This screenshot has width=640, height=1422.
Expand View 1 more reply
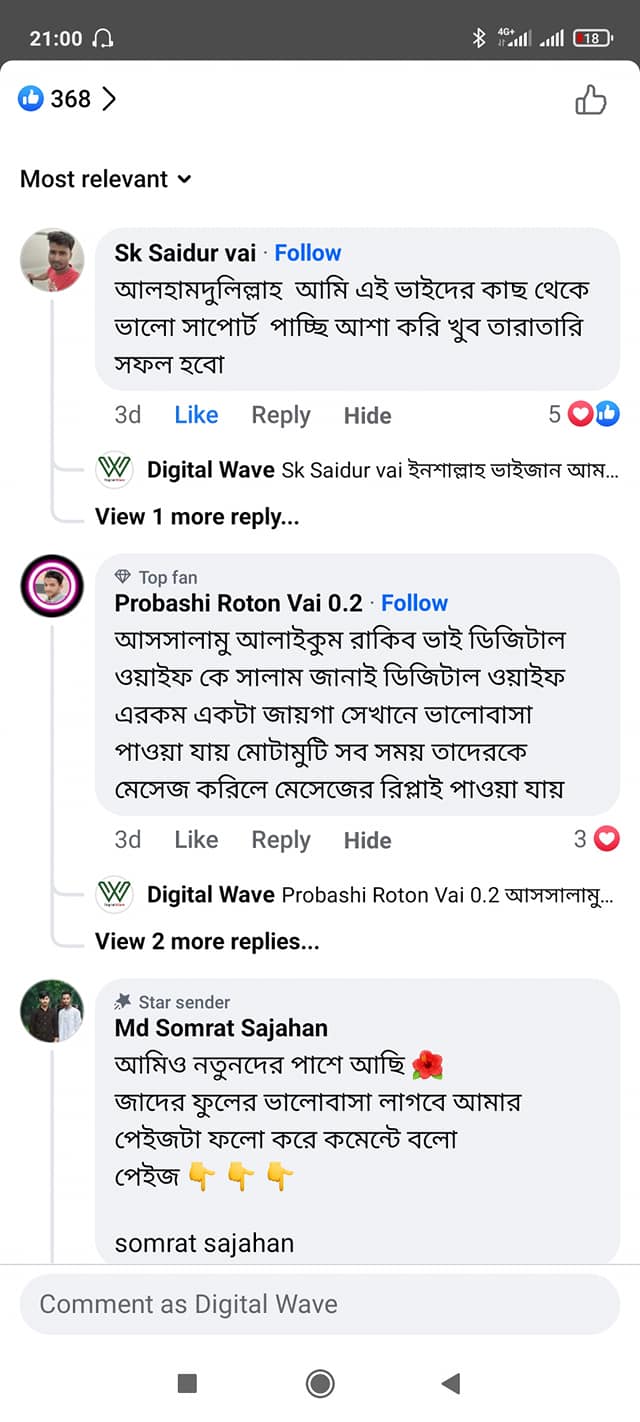pyautogui.click(x=197, y=517)
